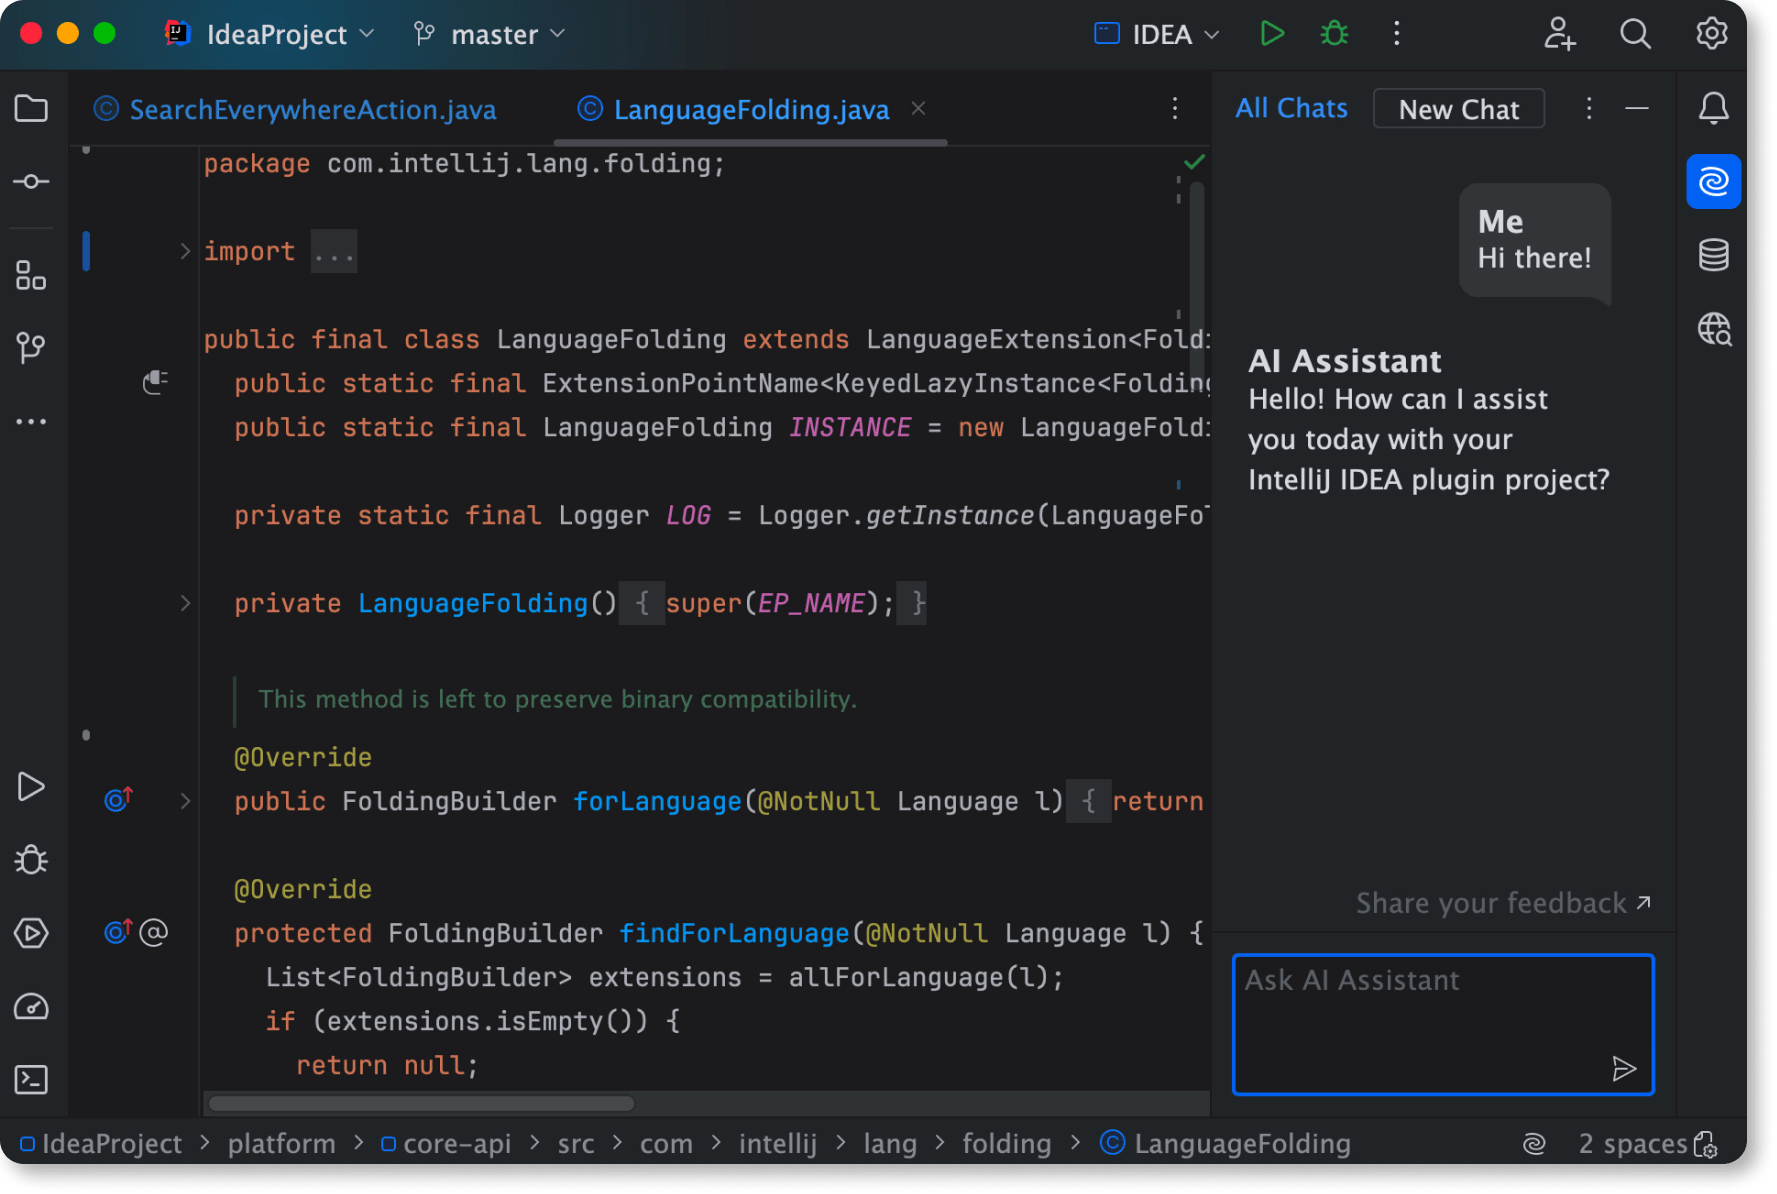This screenshot has height=1194, width=1777.
Task: Open the Commit tool window icon
Action: pyautogui.click(x=31, y=182)
